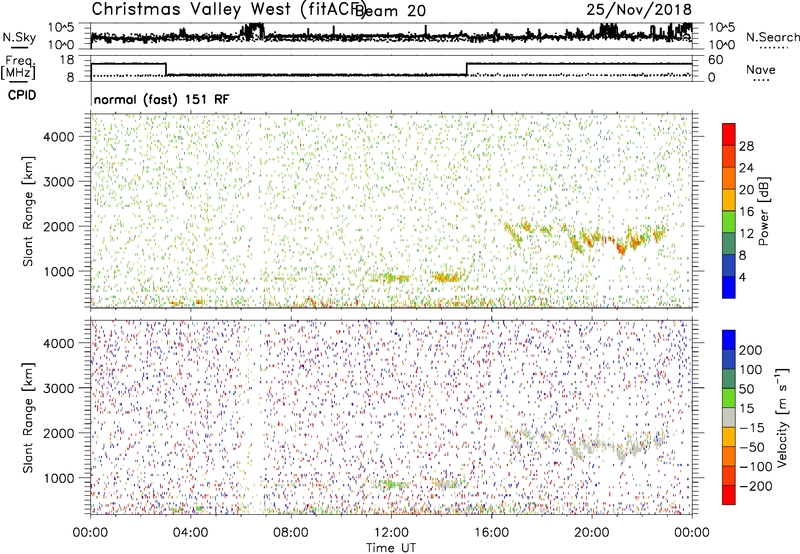The image size is (800, 554).
Task: Click the blue top of velocity colorbar
Action: 729,340
